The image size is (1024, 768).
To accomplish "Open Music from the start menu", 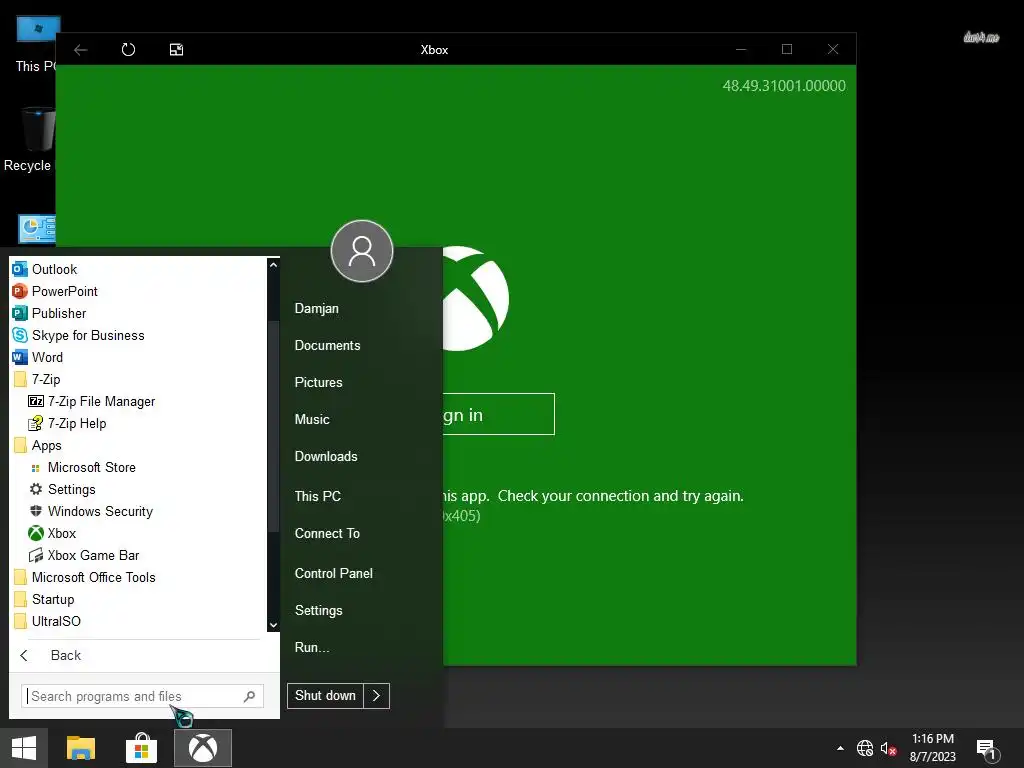I will 312,419.
